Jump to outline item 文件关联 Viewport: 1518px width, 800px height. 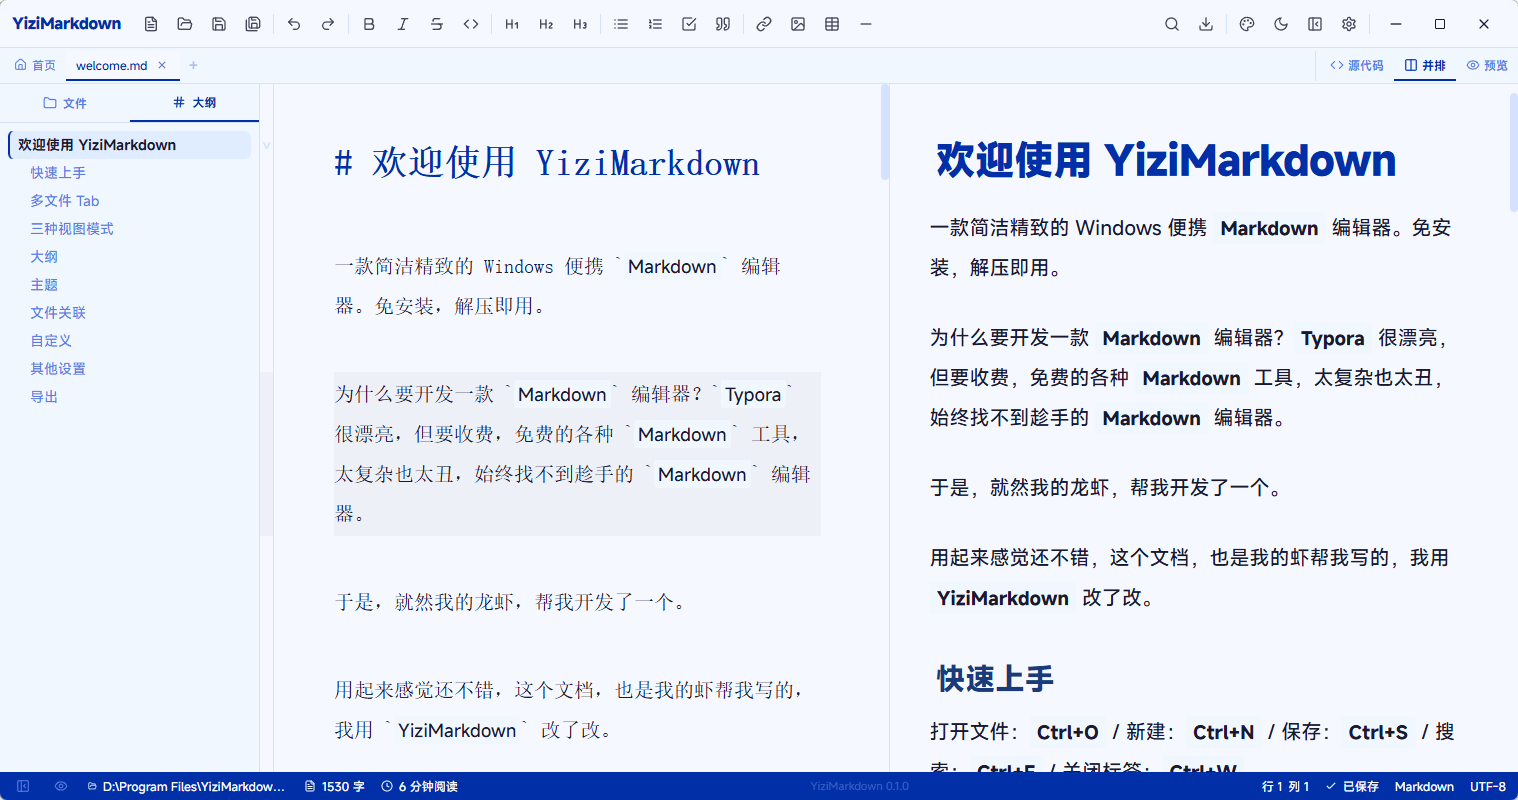(x=58, y=313)
